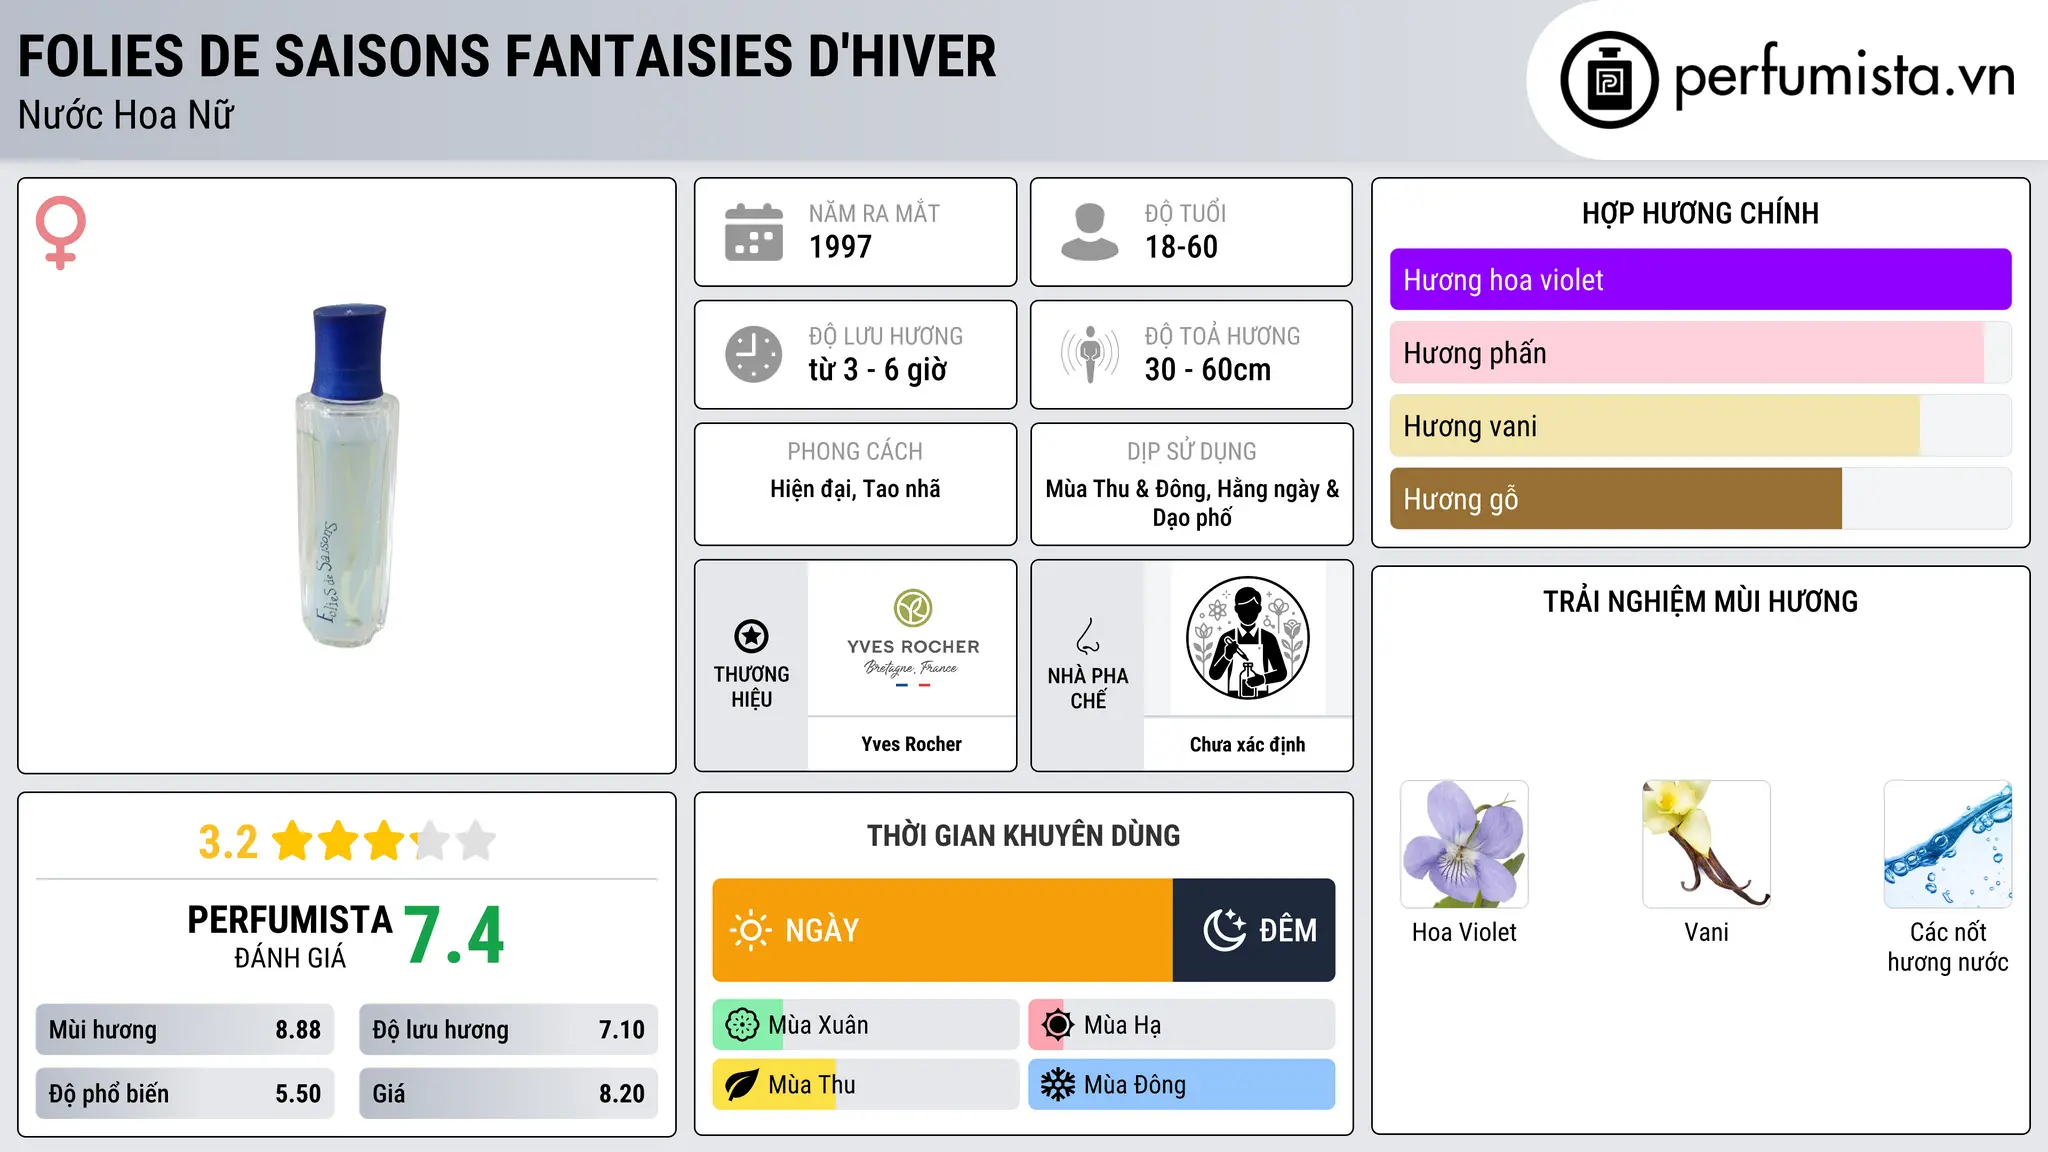Click the launch year value 1997
2048x1152 pixels.
[x=840, y=247]
